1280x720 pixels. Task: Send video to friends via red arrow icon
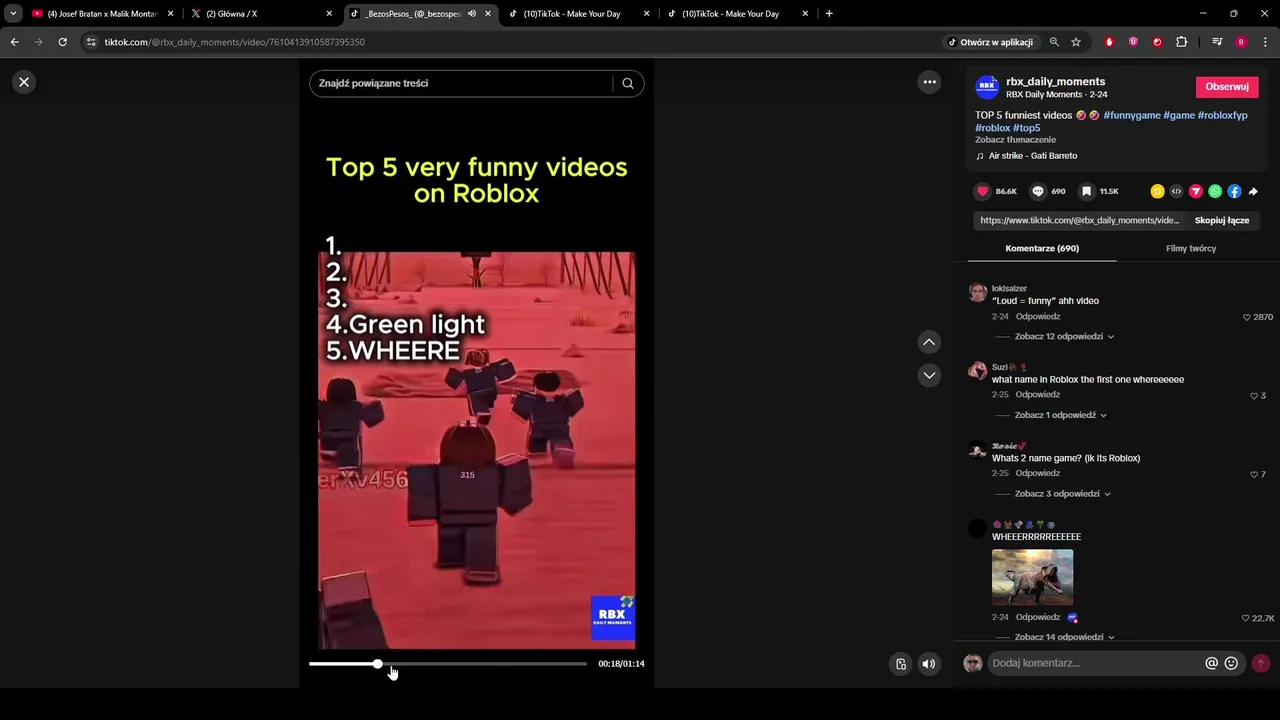pyautogui.click(x=1195, y=191)
